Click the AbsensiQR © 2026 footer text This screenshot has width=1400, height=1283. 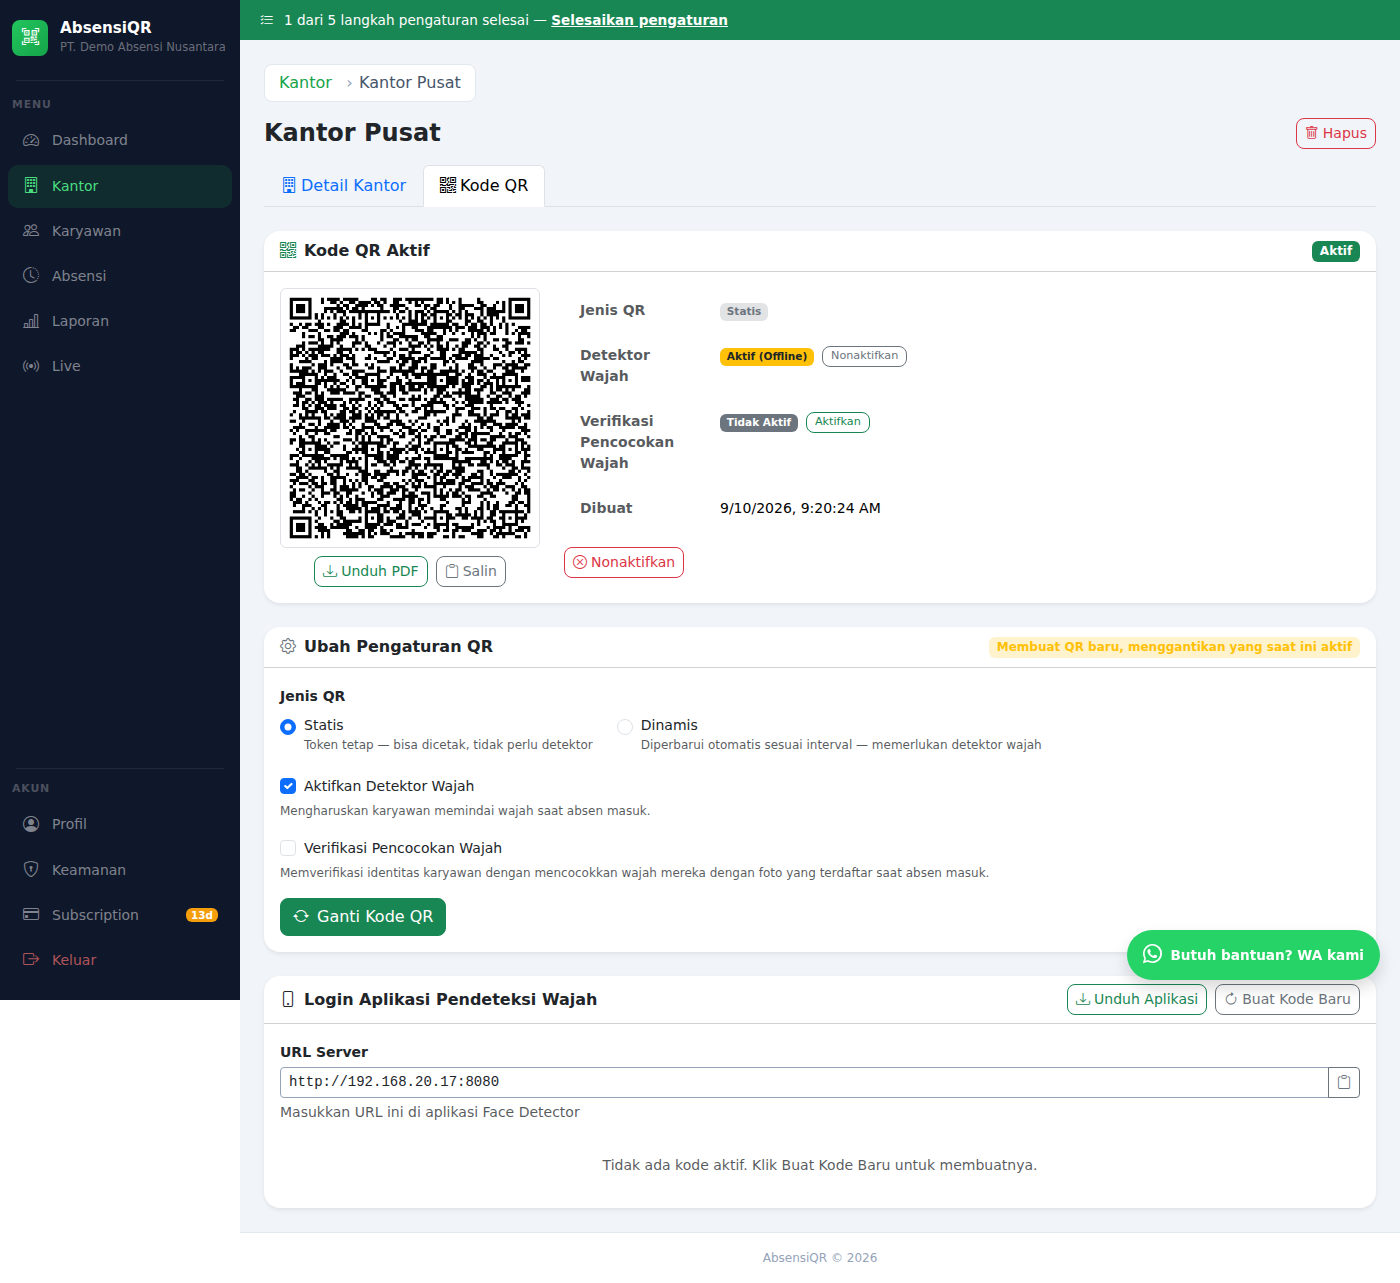(820, 1258)
